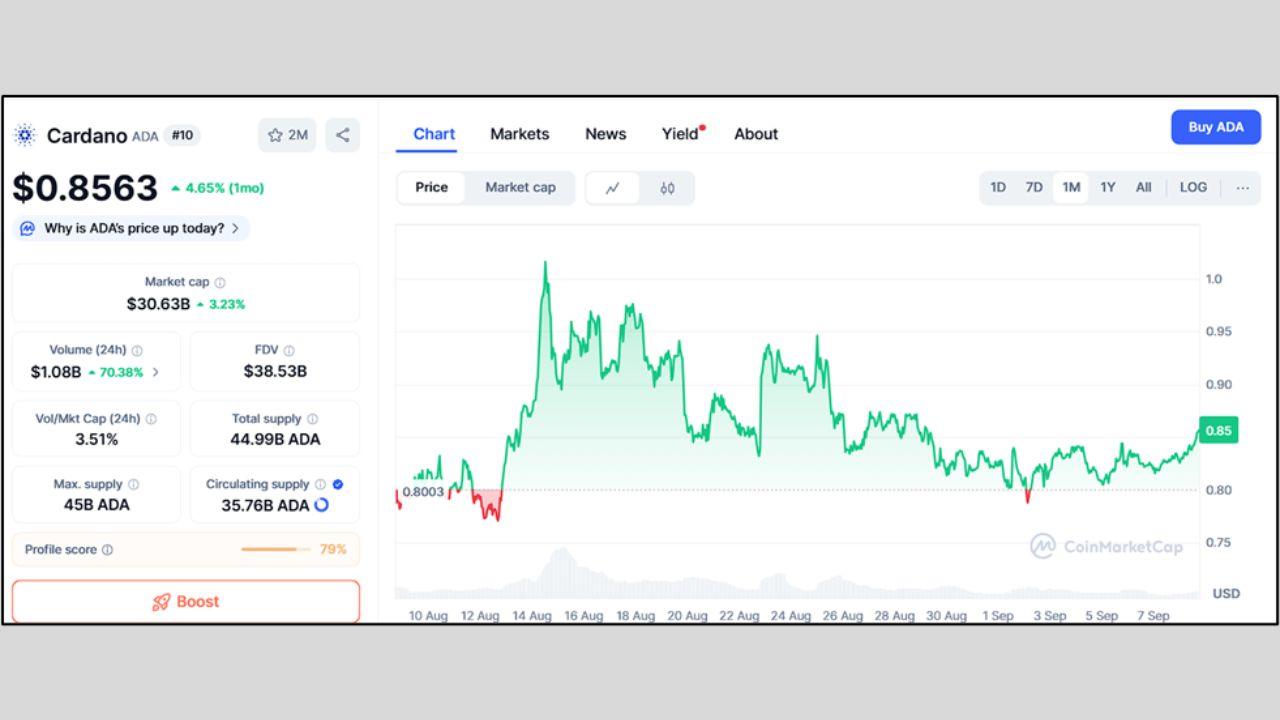Open the Yield tab
Image resolution: width=1280 pixels, height=720 pixels.
coord(680,134)
